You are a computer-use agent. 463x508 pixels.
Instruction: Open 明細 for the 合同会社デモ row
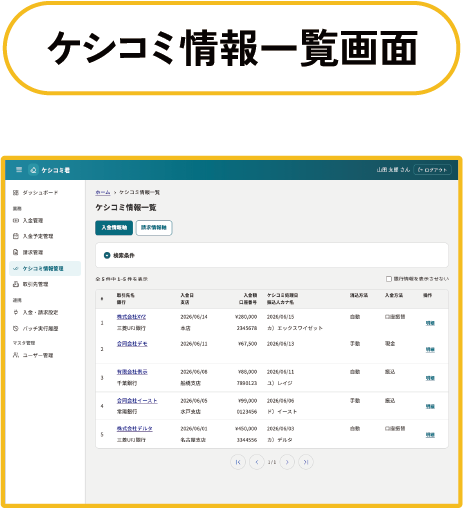pos(430,349)
